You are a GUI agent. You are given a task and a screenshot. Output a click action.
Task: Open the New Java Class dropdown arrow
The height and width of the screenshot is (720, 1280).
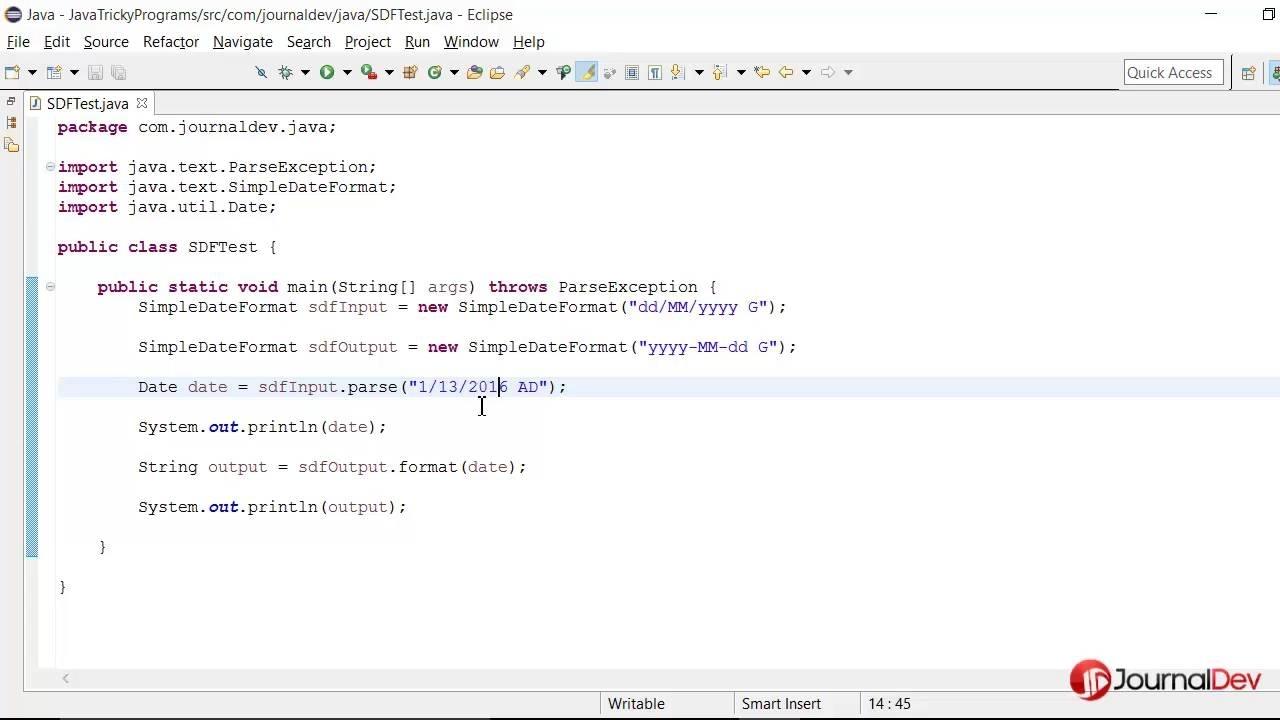click(x=454, y=72)
